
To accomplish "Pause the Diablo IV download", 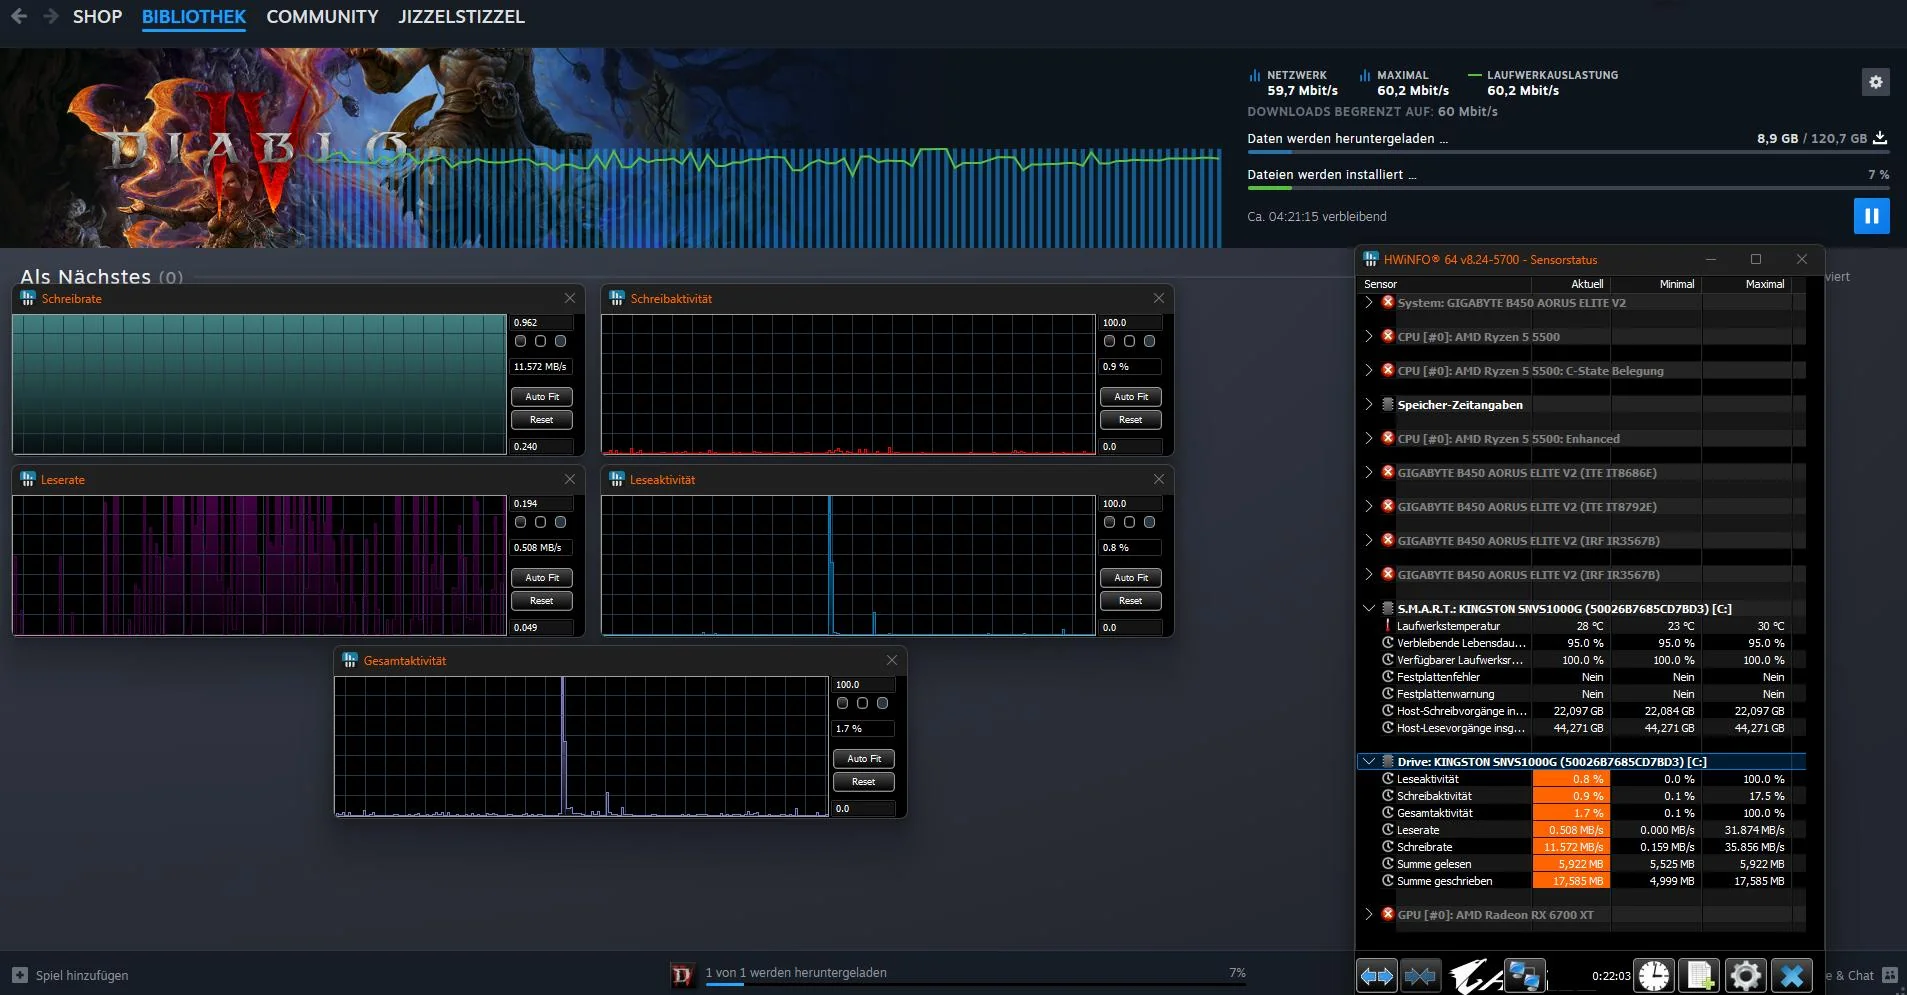I will coord(1871,215).
